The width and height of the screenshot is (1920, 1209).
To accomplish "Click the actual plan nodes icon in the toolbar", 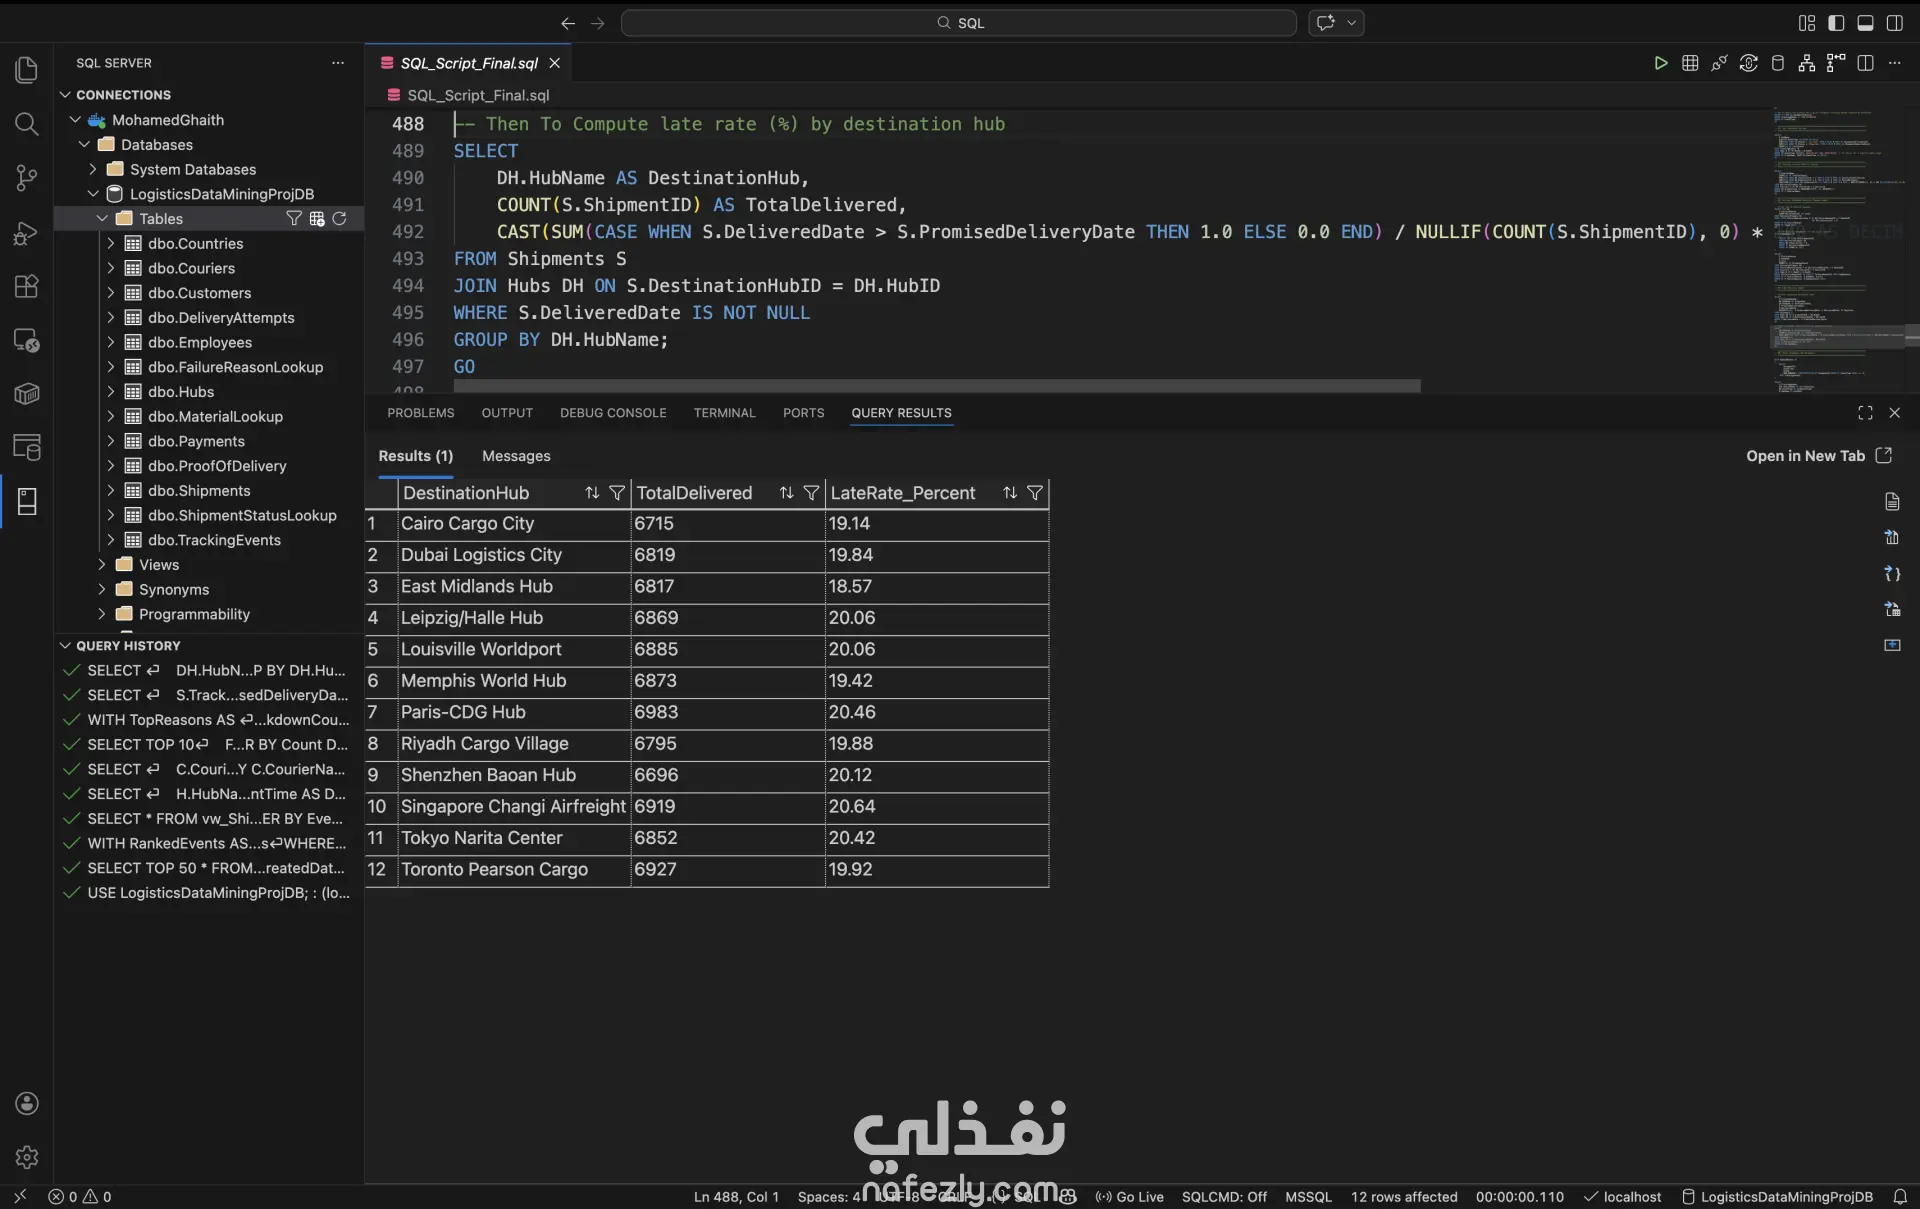I will 1836,63.
